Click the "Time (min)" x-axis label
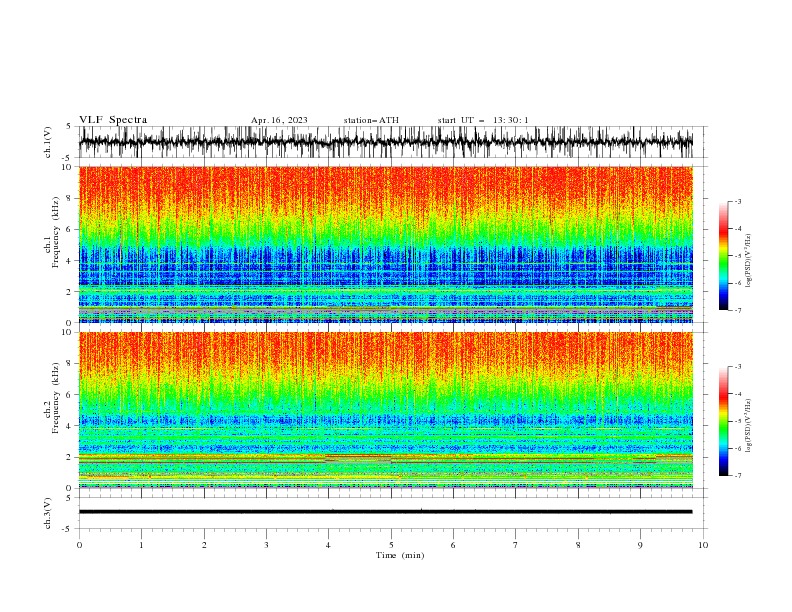Image resolution: width=792 pixels, height=612 pixels. tap(400, 555)
